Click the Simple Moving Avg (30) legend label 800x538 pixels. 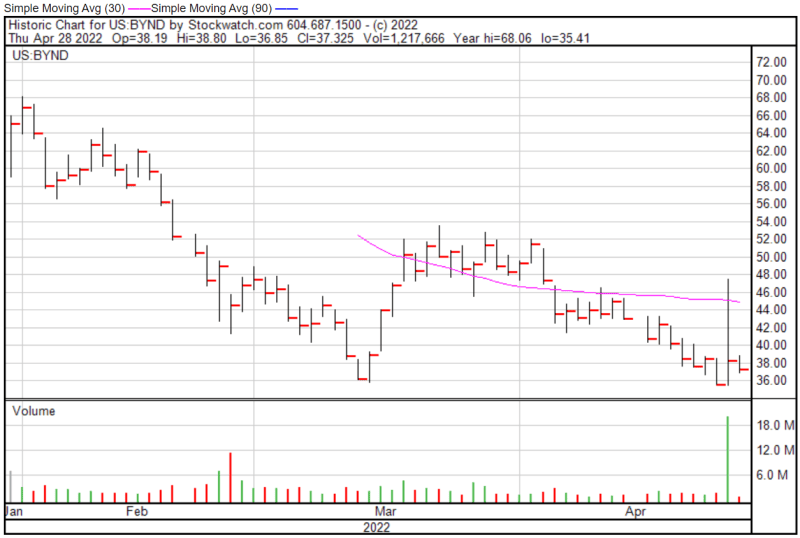click(x=64, y=8)
